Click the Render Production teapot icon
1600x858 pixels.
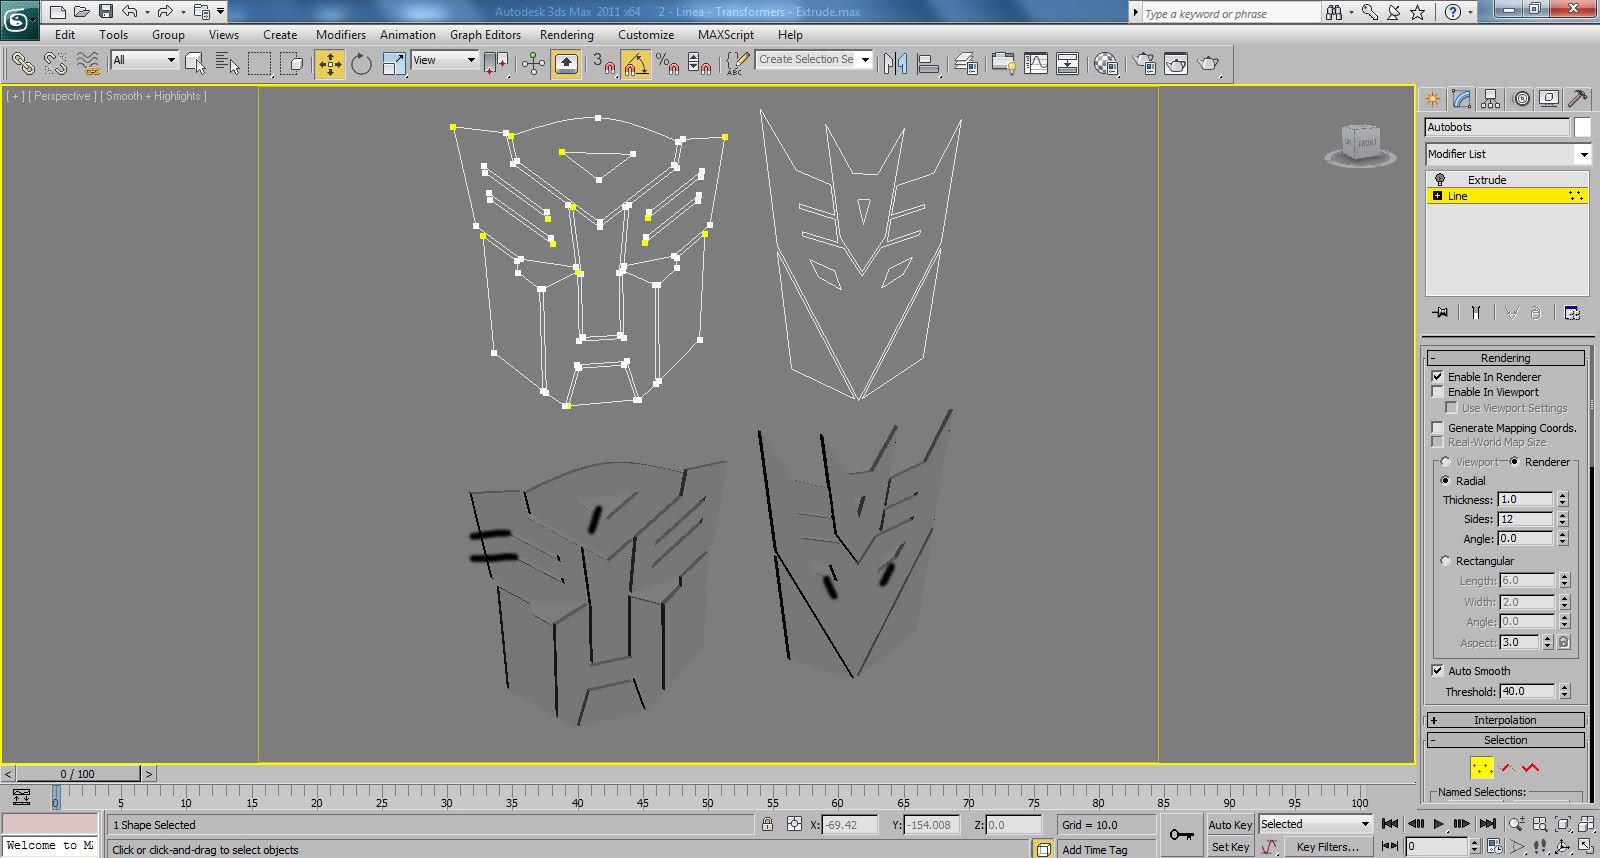(1209, 64)
